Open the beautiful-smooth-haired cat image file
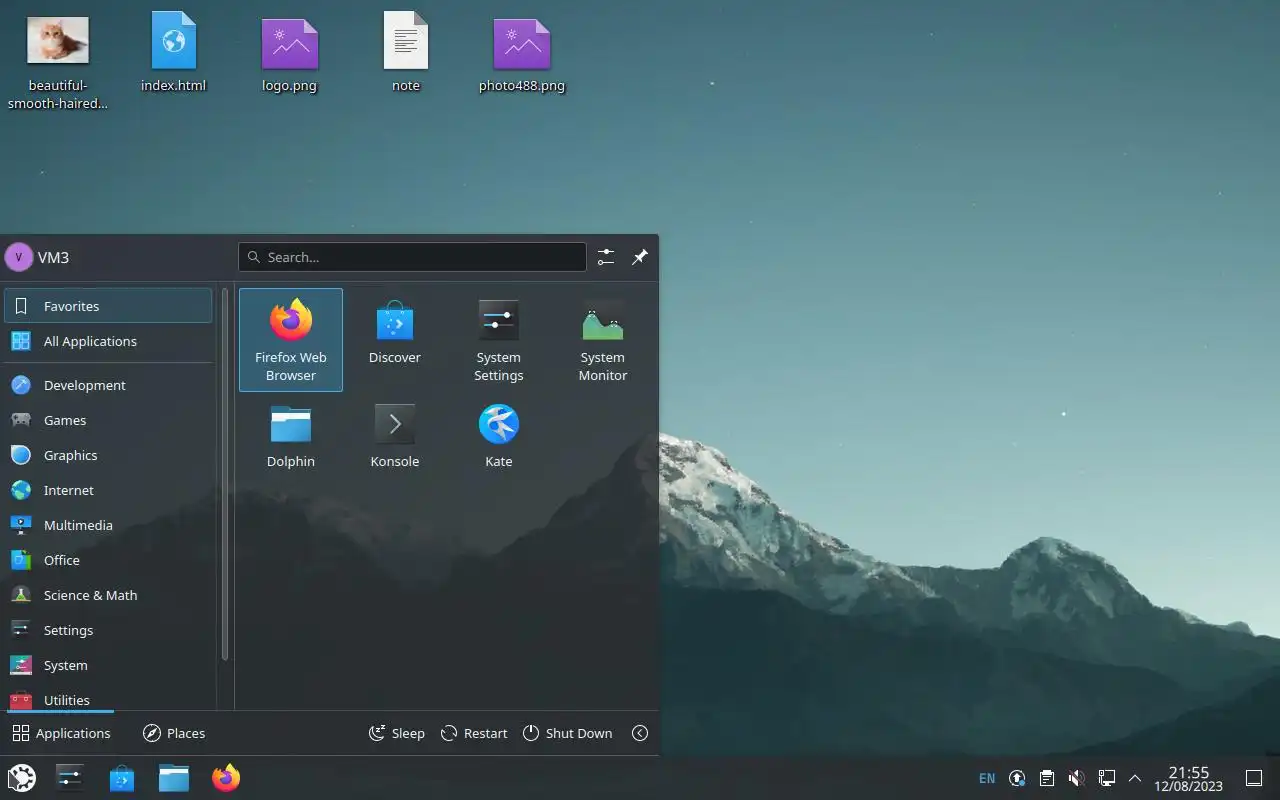Image resolution: width=1280 pixels, height=800 pixels. tap(58, 62)
